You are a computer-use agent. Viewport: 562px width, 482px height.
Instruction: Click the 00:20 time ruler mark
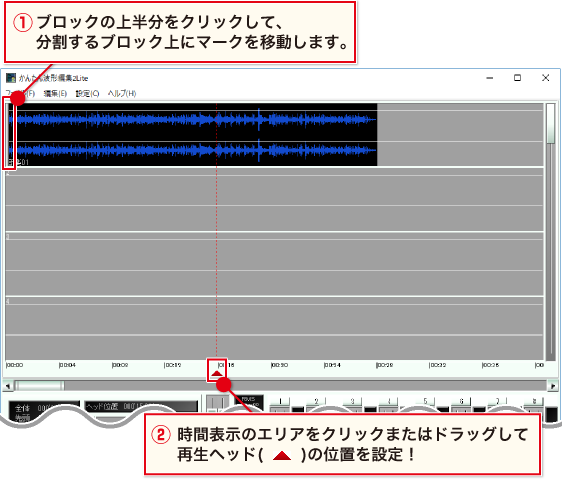(279, 365)
